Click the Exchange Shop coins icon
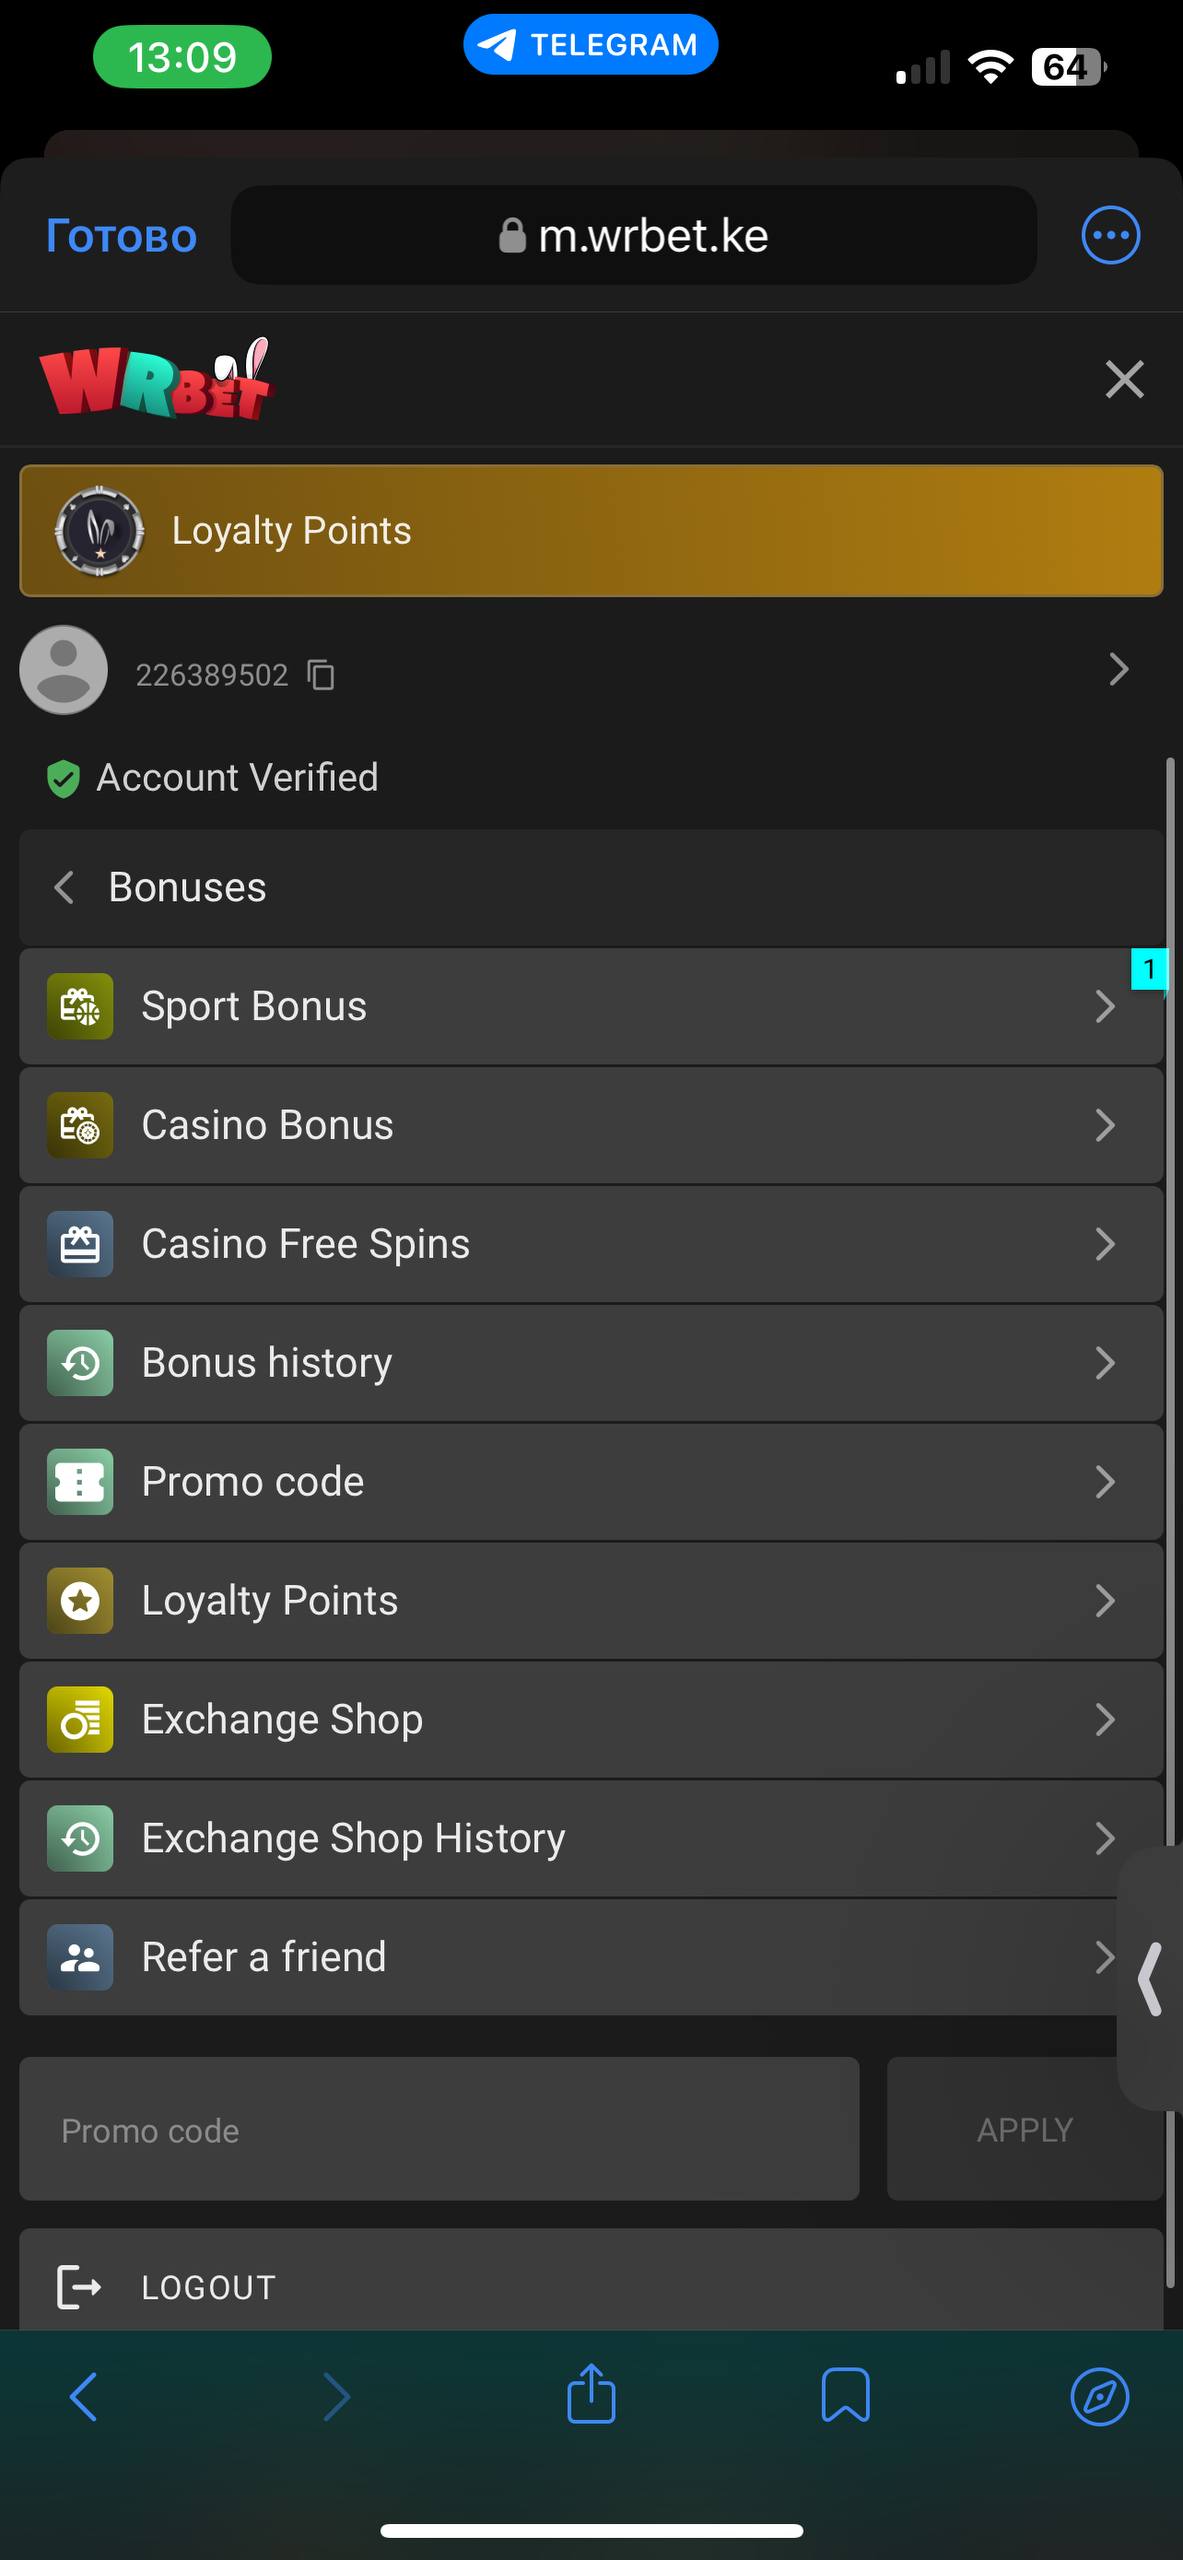This screenshot has width=1183, height=2560. coord(80,1720)
